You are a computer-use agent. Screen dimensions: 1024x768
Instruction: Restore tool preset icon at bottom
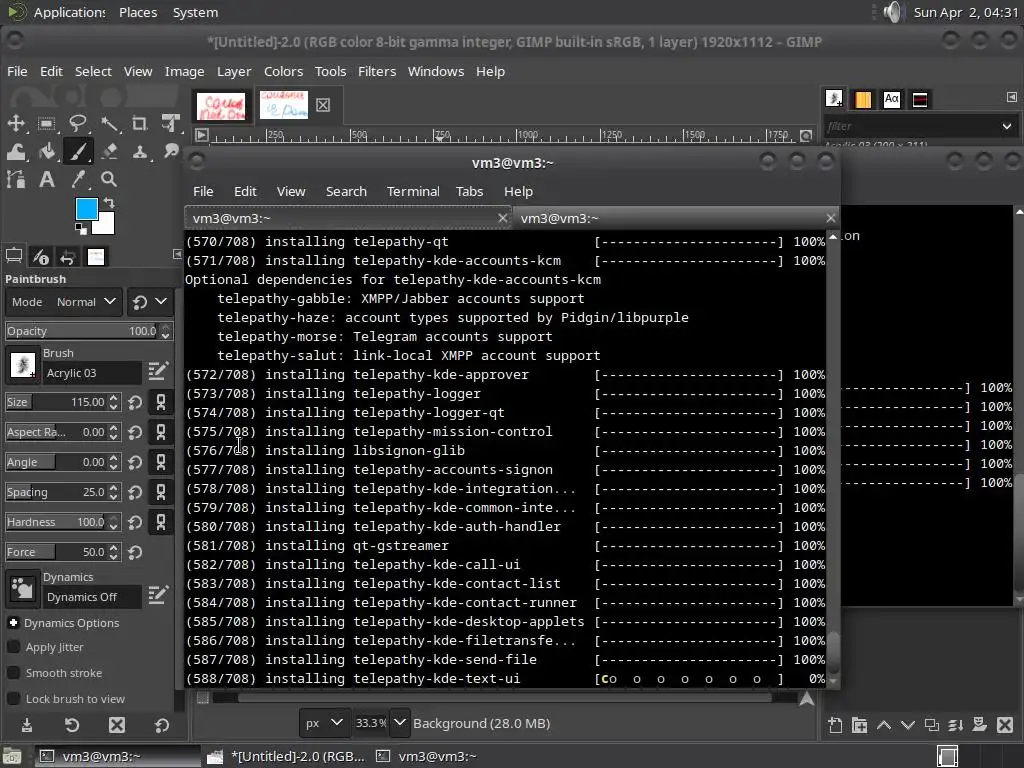[72, 725]
